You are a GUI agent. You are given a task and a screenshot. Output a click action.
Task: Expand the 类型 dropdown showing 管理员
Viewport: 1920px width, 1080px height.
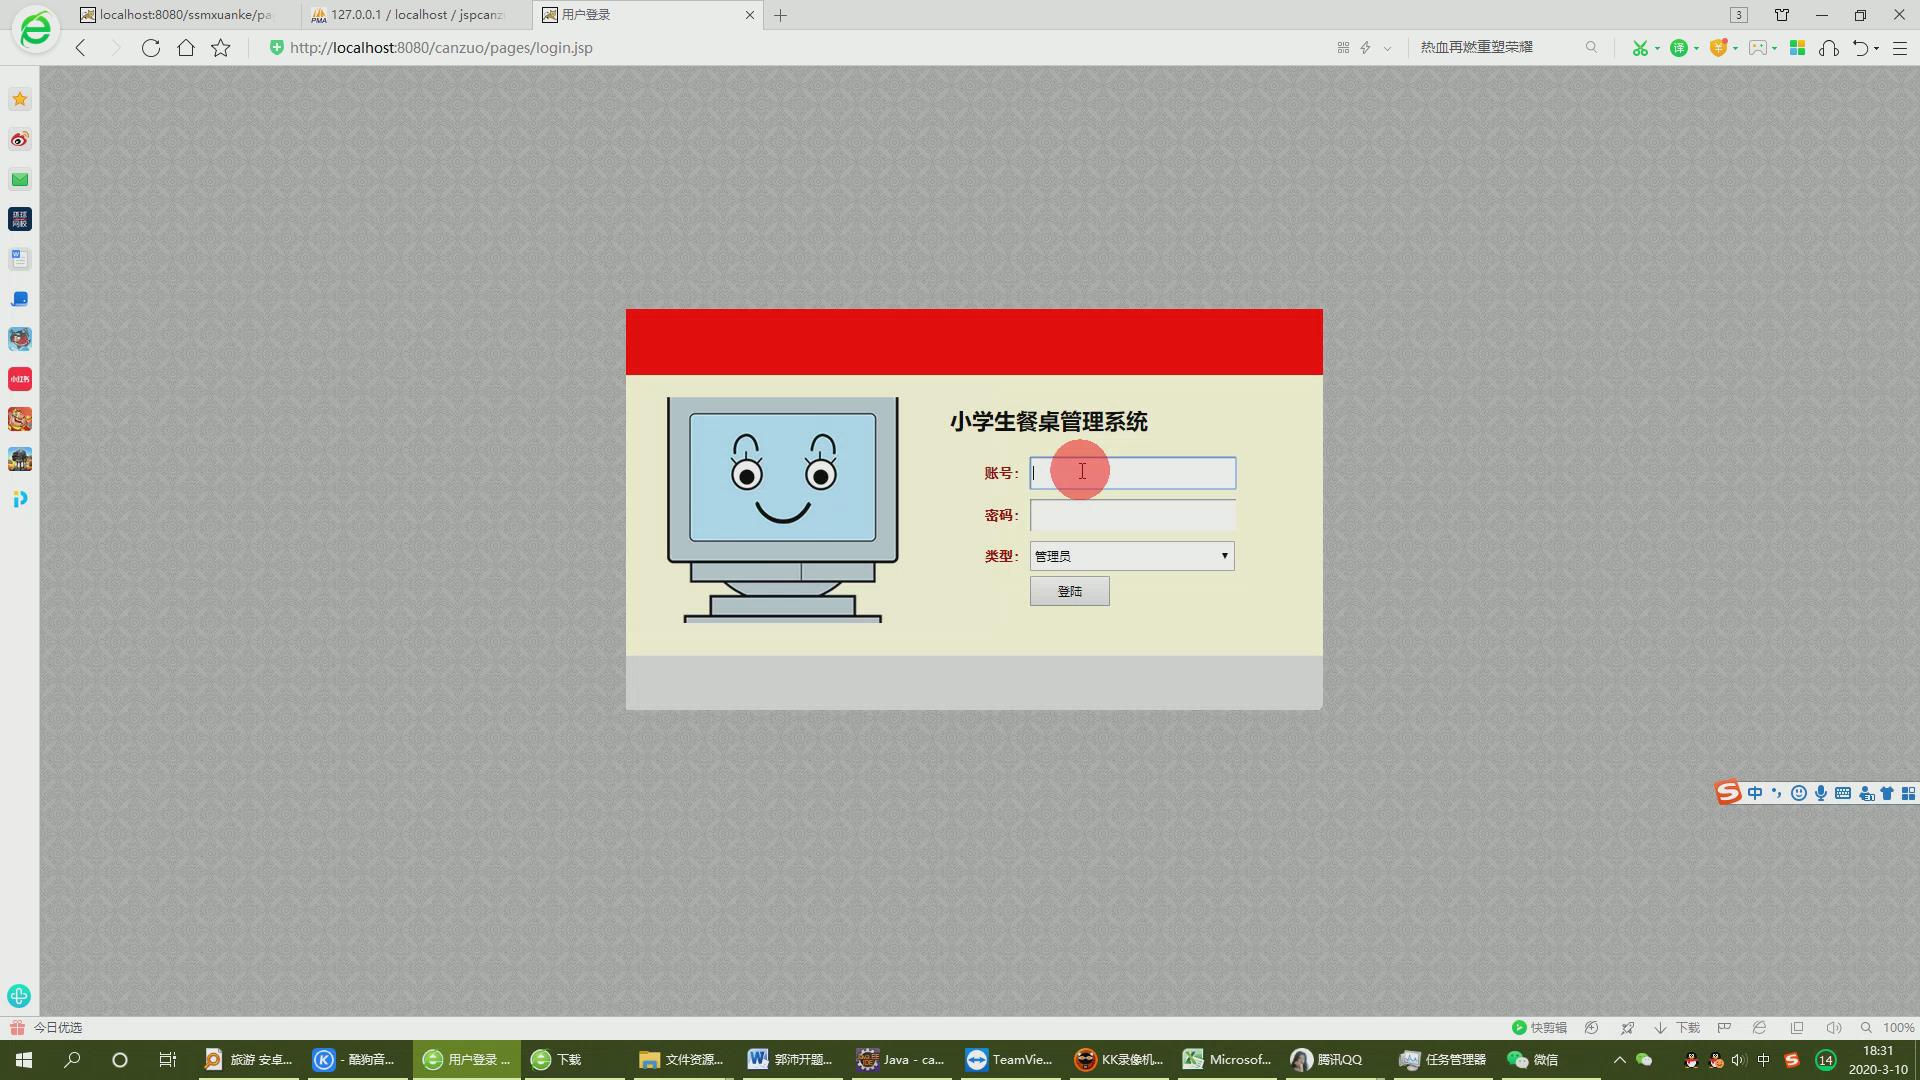pos(1132,556)
